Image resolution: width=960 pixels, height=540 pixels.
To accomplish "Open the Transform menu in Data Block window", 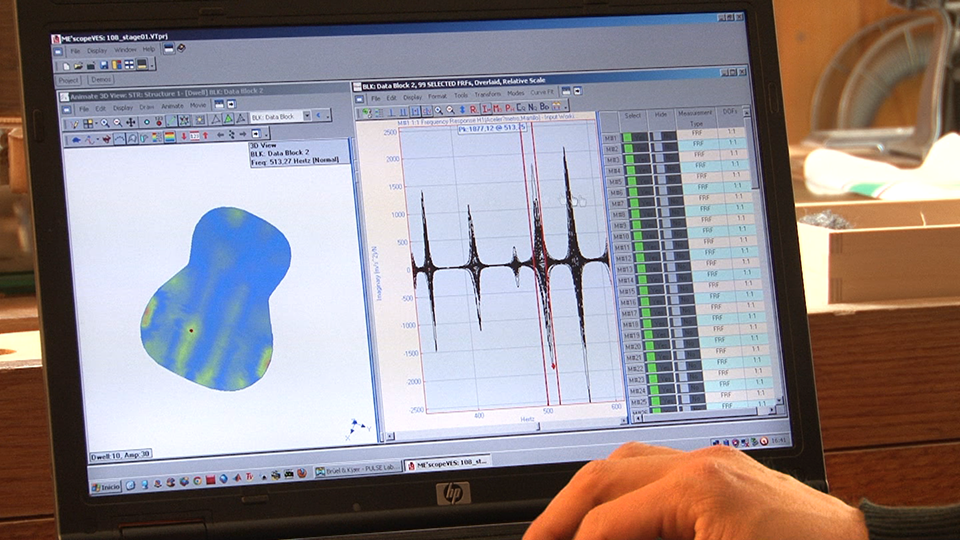I will 488,94.
